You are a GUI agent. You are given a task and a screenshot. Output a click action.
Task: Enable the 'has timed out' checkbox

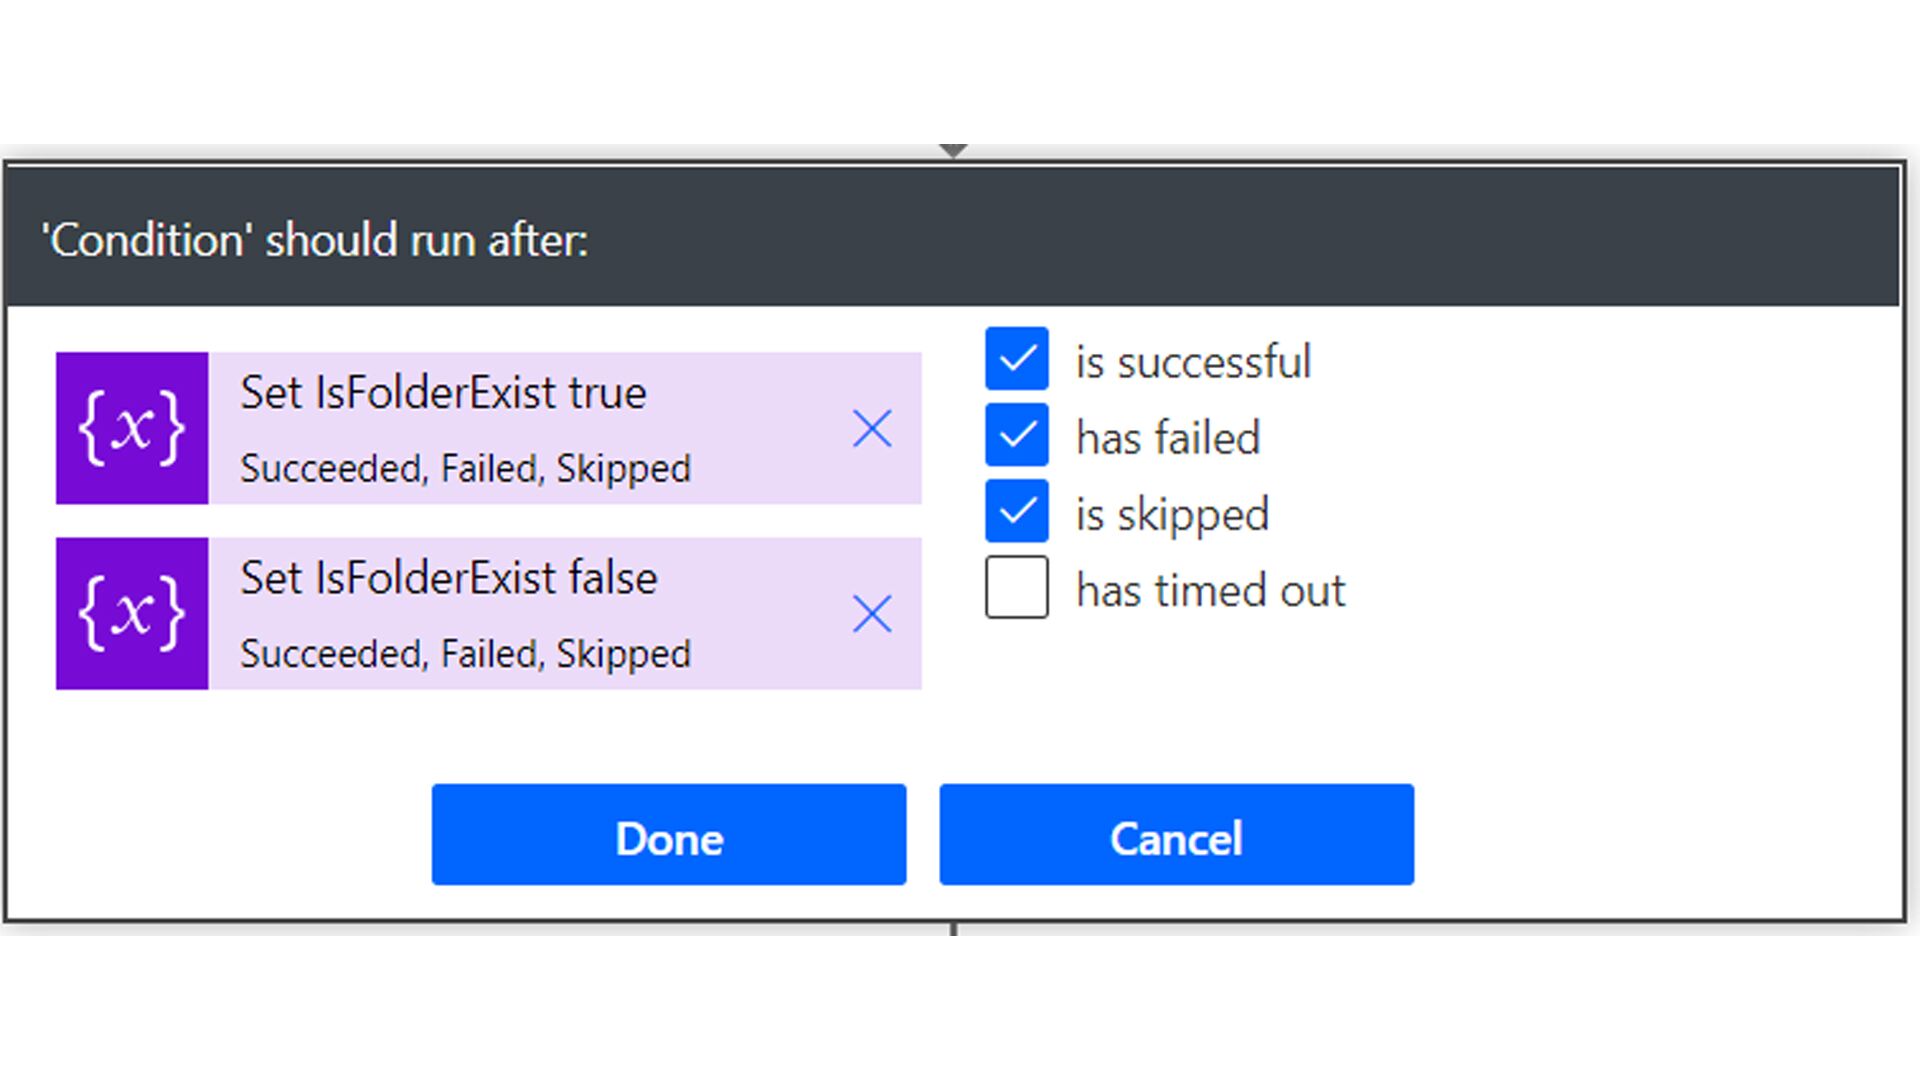[1017, 587]
